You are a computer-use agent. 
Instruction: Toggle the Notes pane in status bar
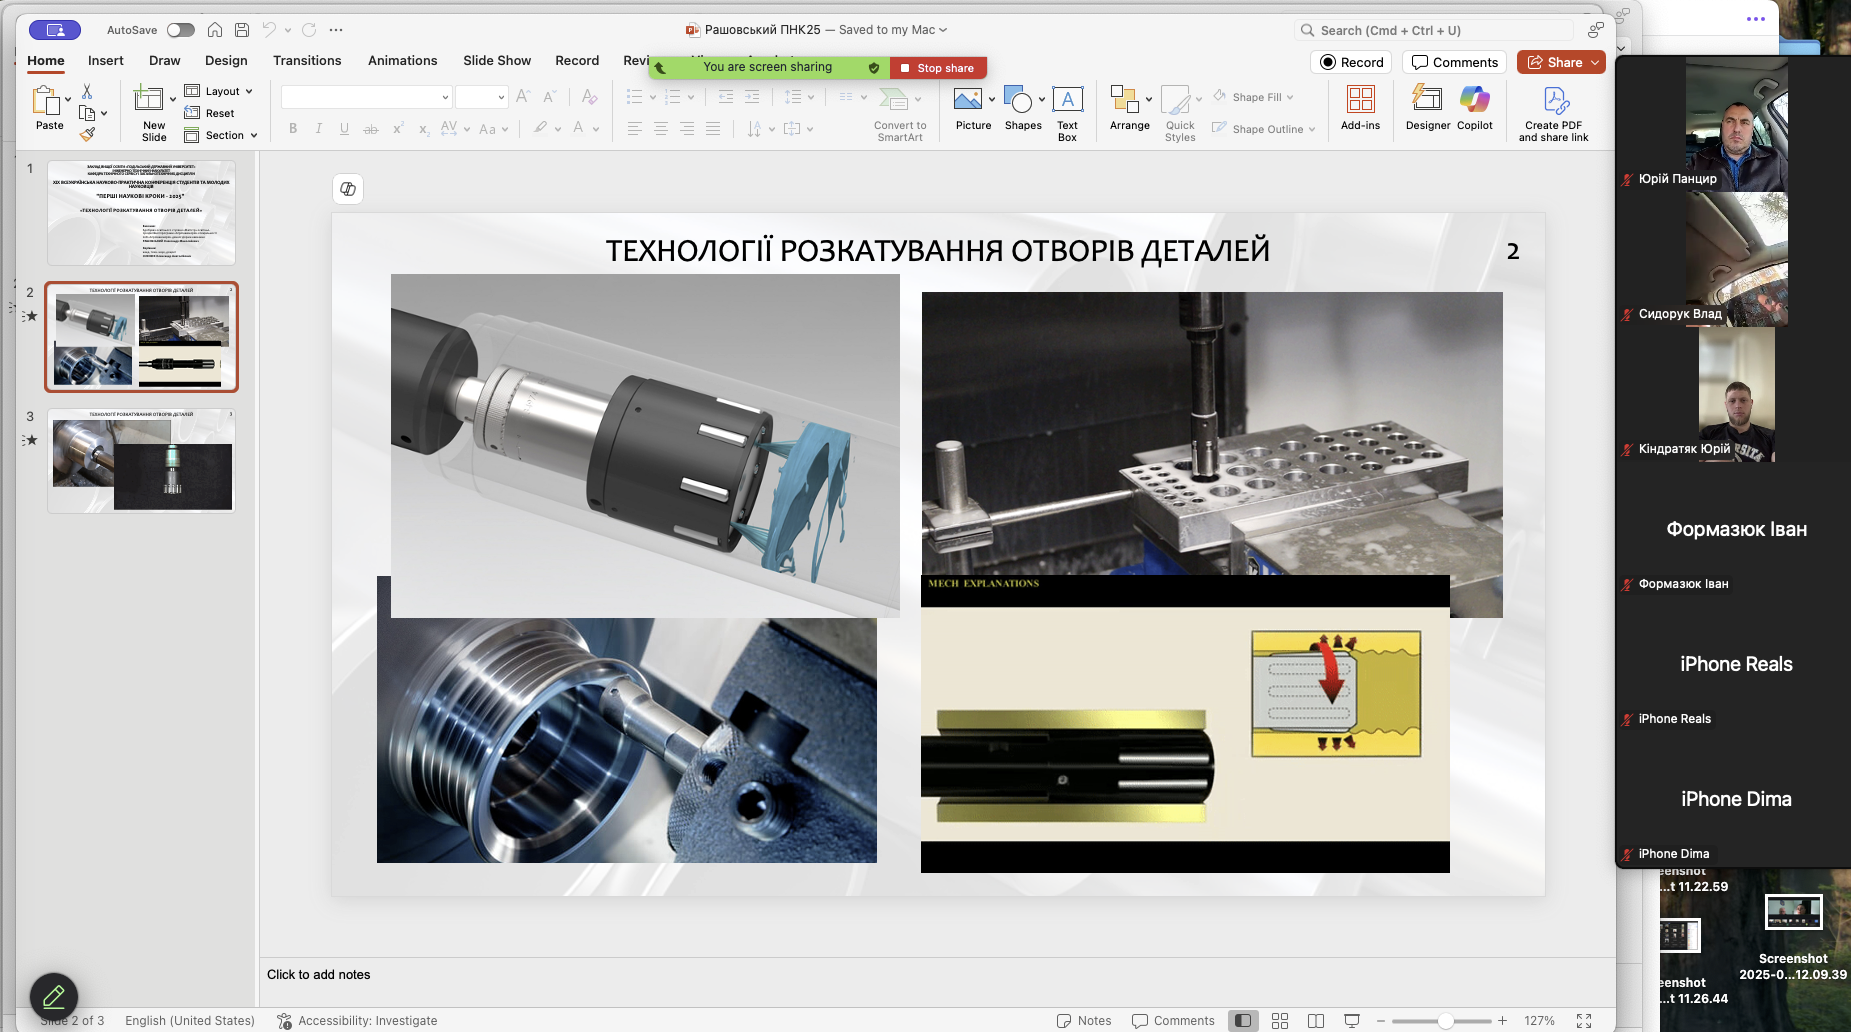coord(1084,1021)
